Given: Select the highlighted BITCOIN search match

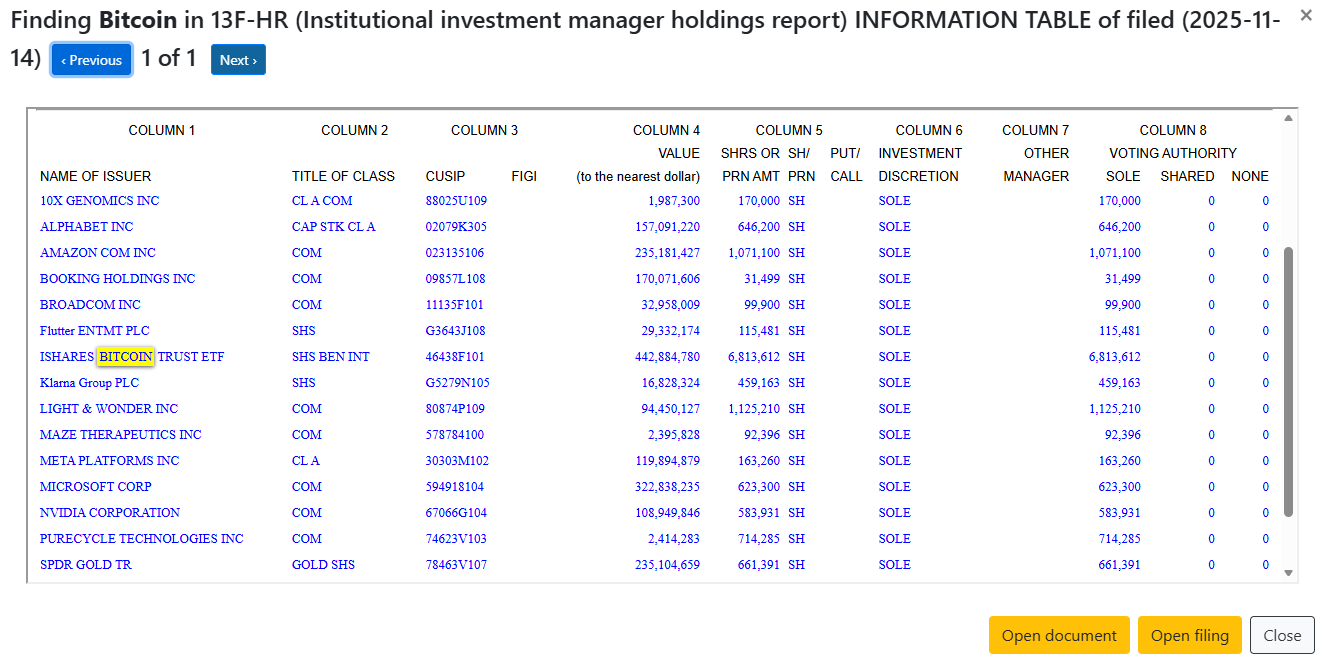Looking at the screenshot, I should click(x=126, y=357).
